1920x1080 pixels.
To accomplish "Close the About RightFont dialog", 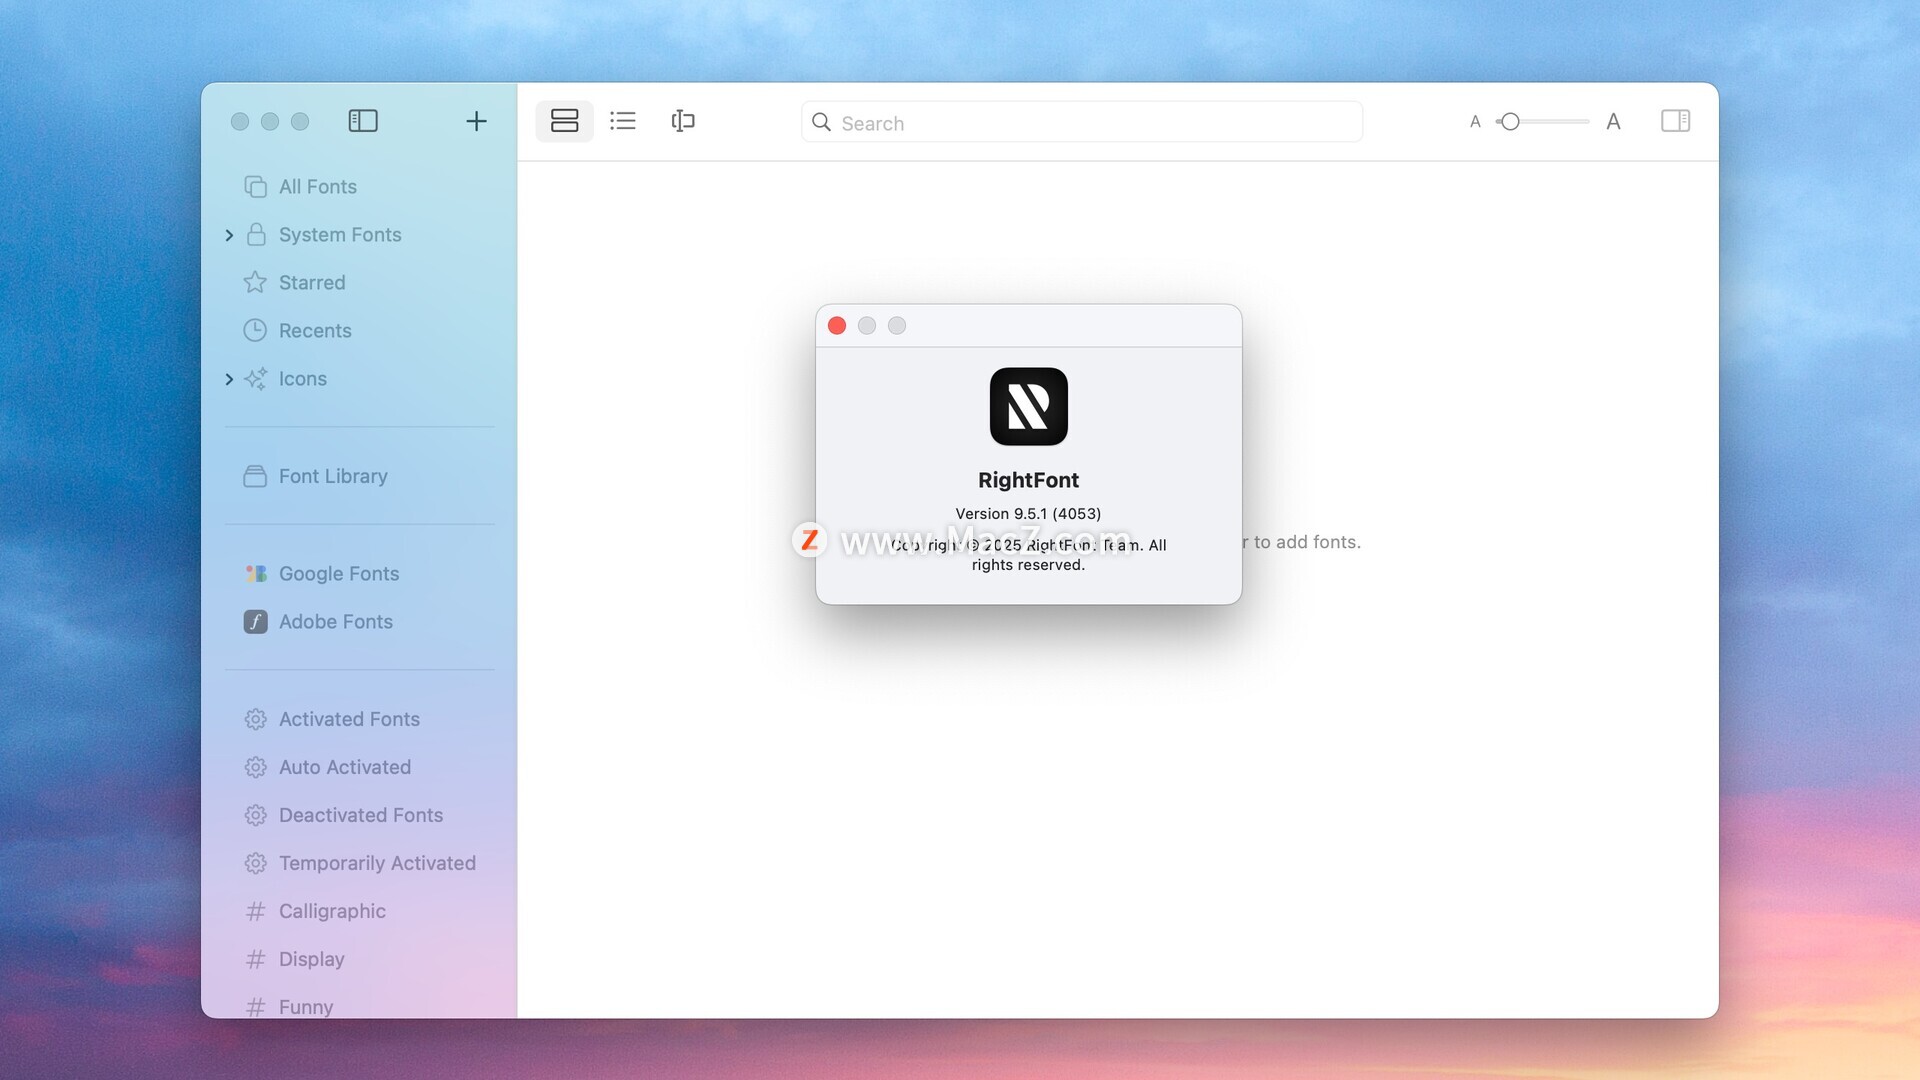I will (837, 326).
